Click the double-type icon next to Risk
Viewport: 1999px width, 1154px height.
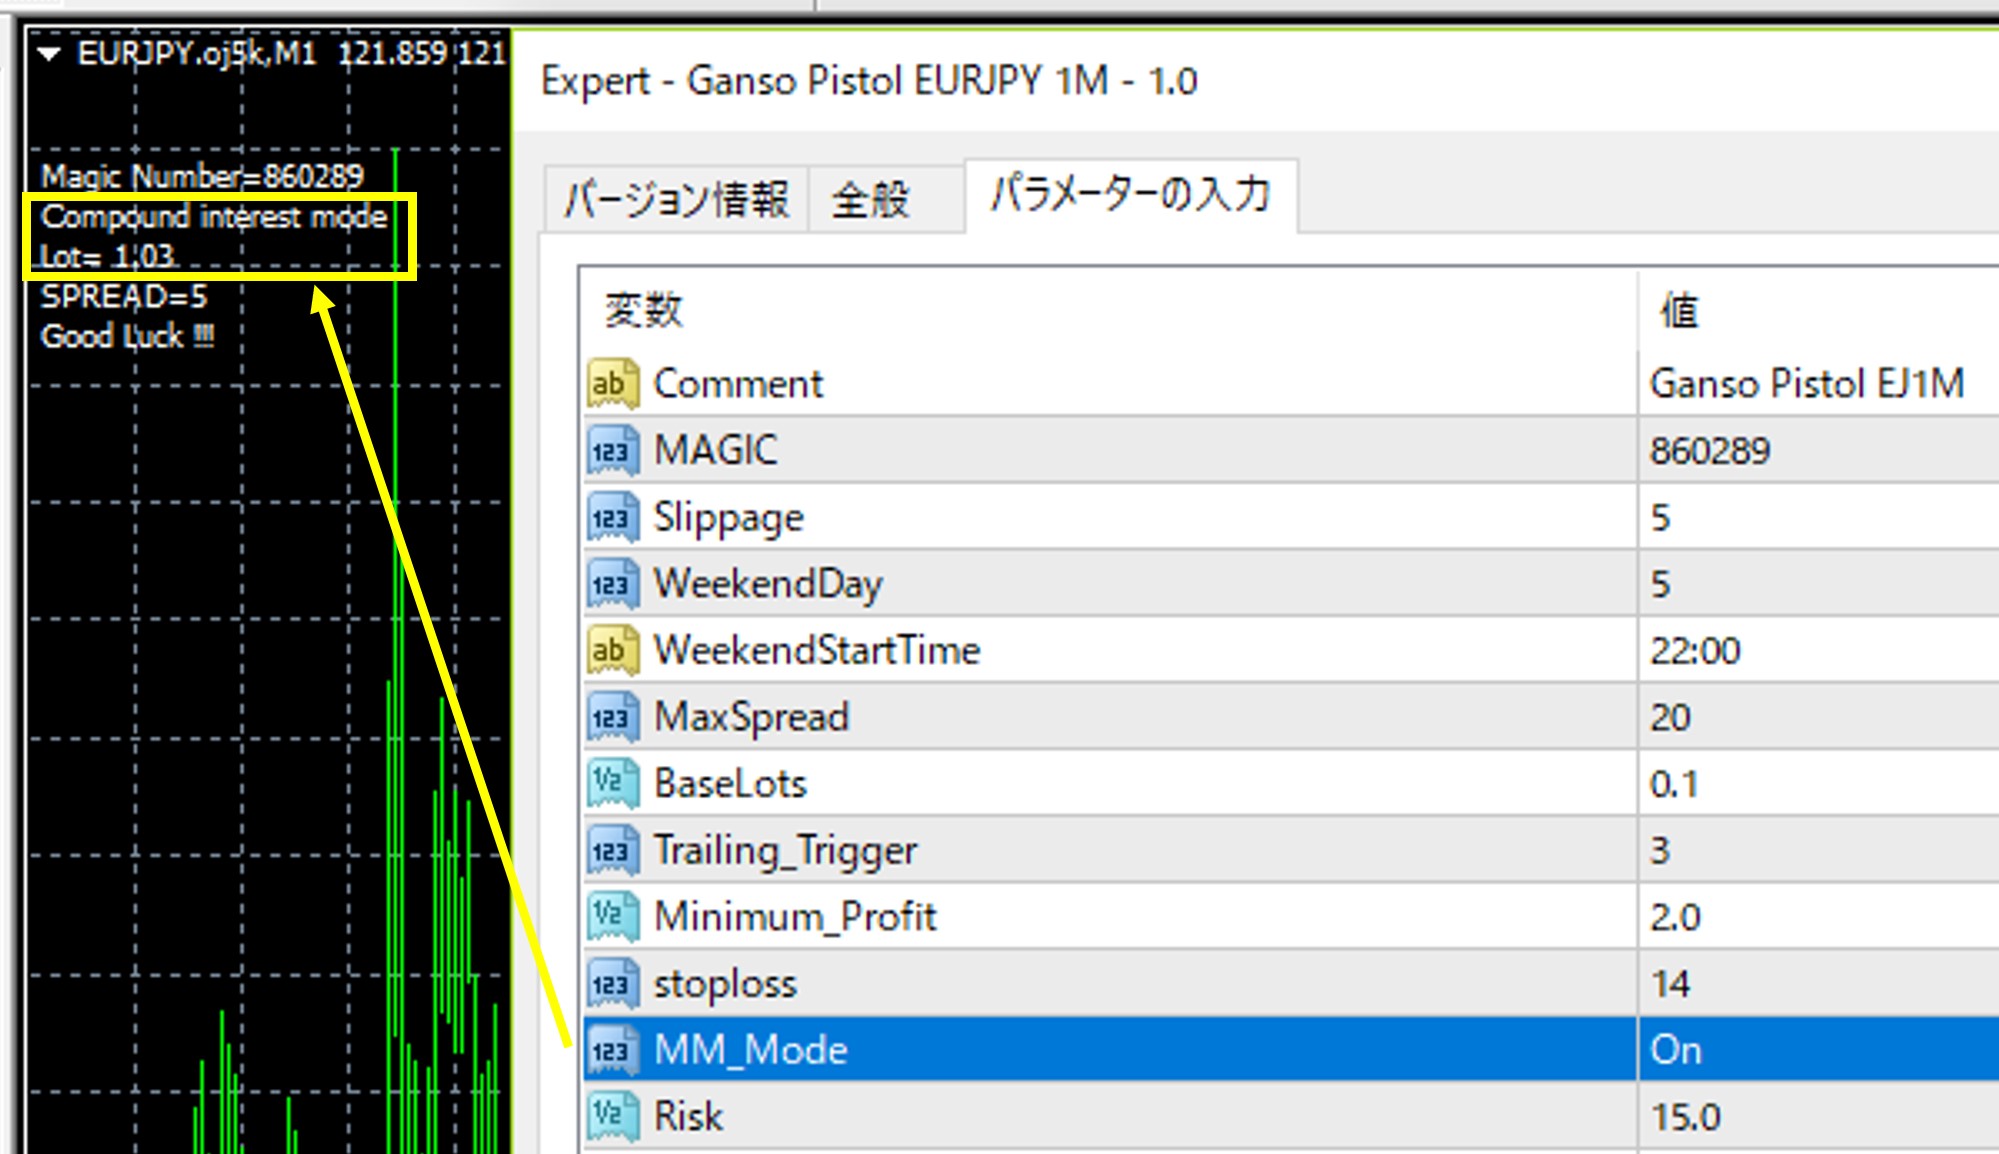click(x=612, y=1116)
